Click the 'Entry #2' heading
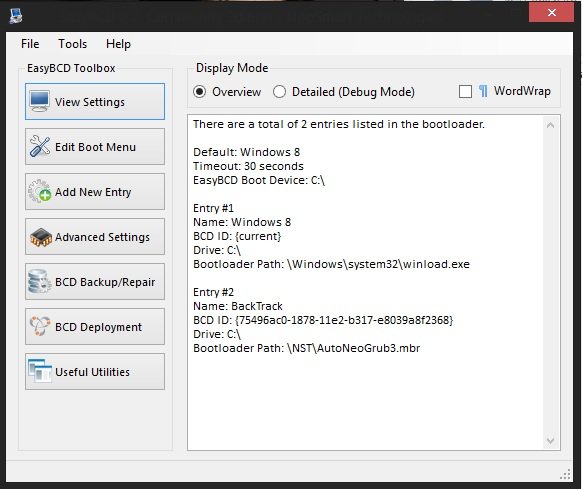The height and width of the screenshot is (489, 582). (213, 292)
